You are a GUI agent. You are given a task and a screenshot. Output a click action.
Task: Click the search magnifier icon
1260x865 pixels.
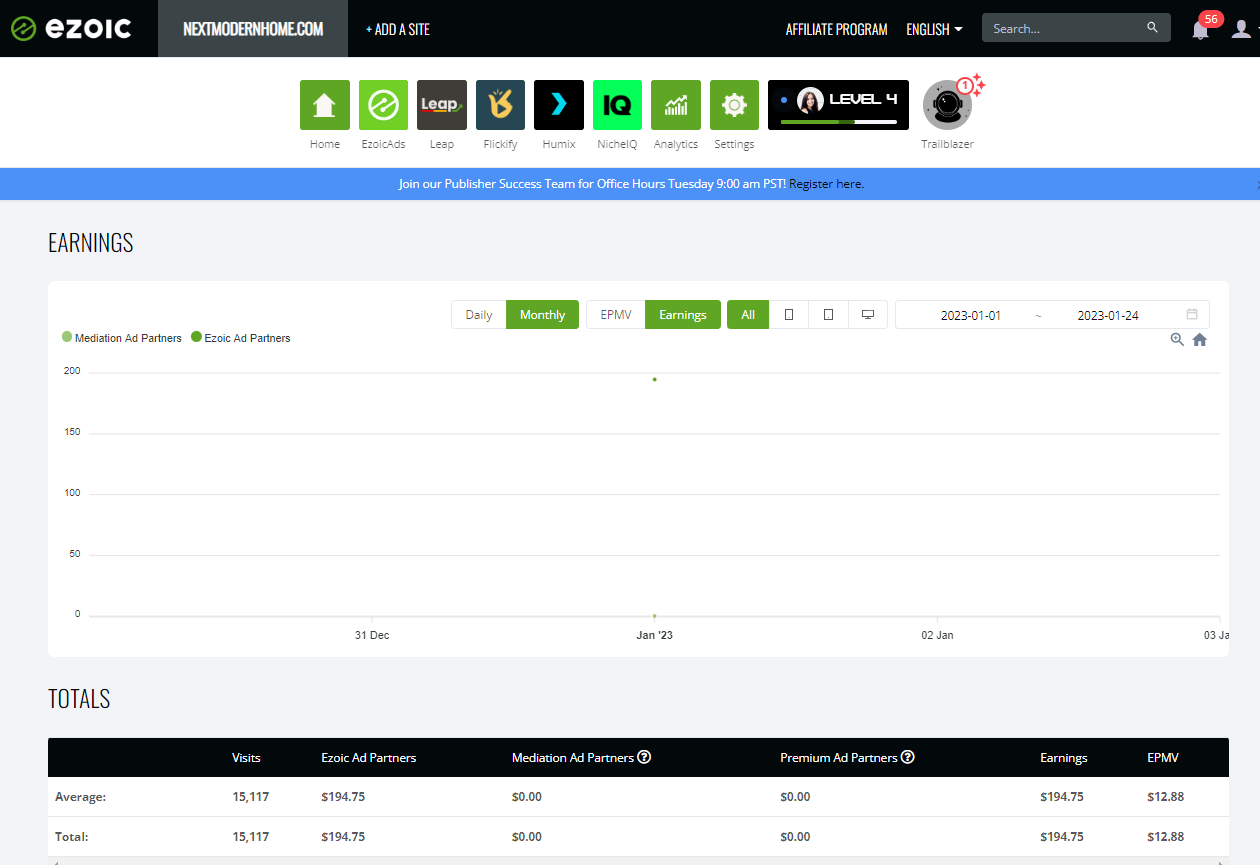tap(1153, 28)
